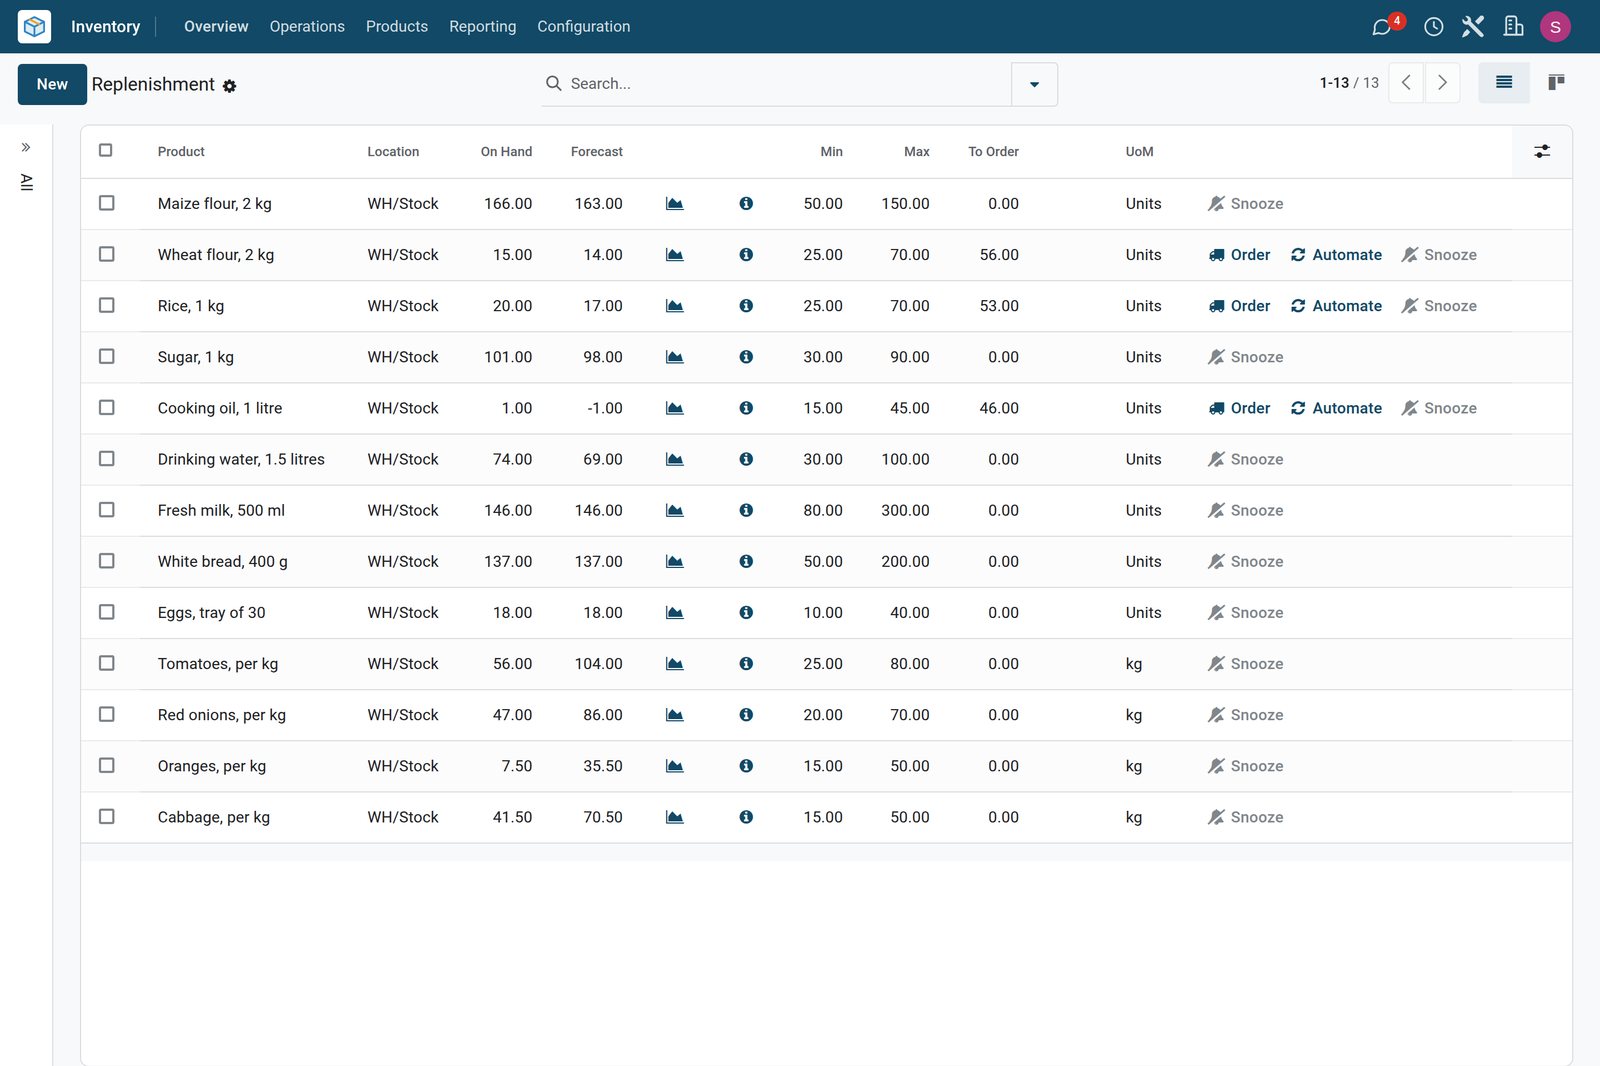Select the Sugar, 1 kg checkbox
1600x1066 pixels.
point(107,356)
